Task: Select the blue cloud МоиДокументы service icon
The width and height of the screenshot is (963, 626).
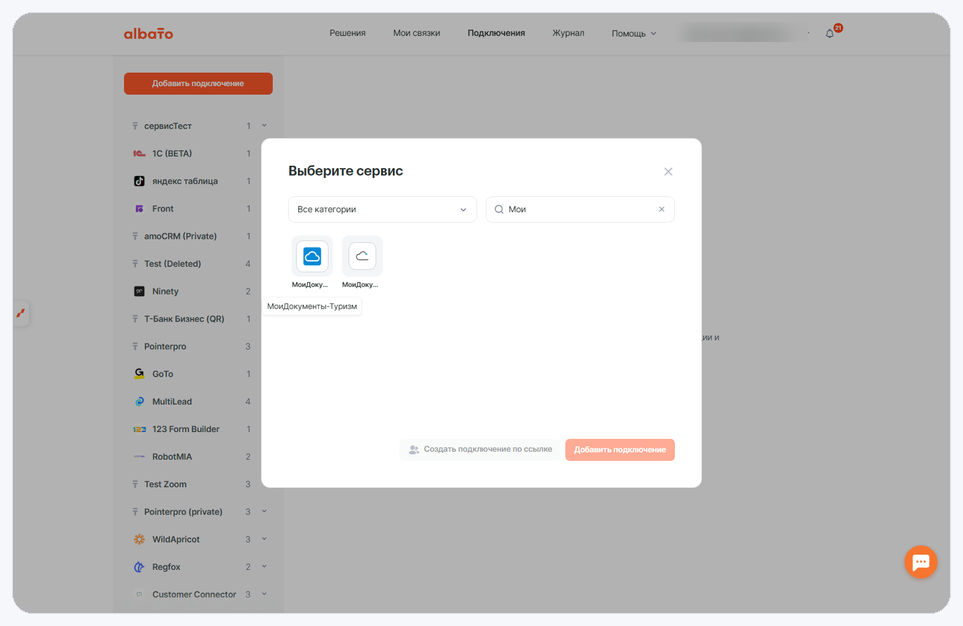Action: (x=312, y=256)
